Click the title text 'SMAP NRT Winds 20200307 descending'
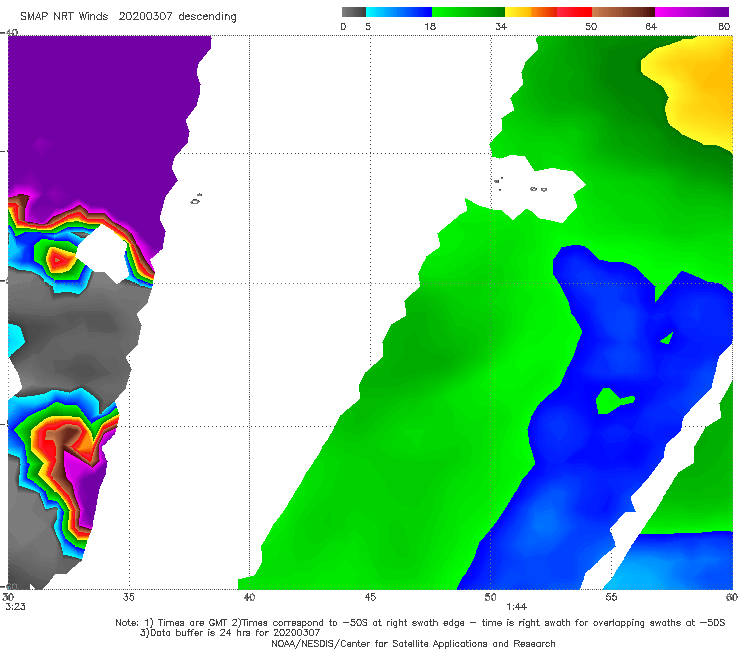Viewport: 740px width, 650px height. [x=128, y=17]
